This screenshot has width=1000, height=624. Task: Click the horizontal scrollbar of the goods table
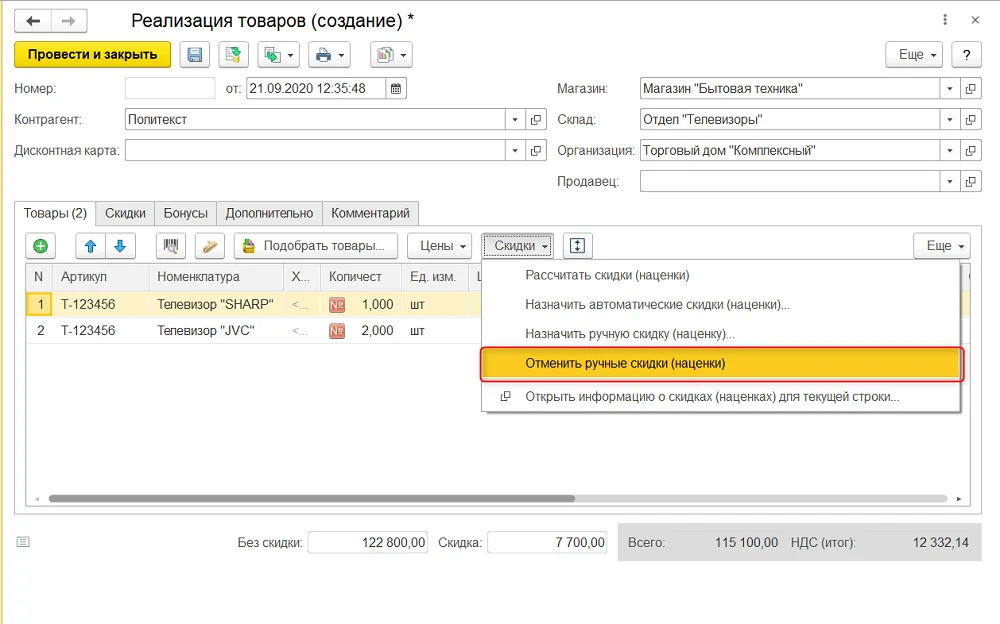312,499
